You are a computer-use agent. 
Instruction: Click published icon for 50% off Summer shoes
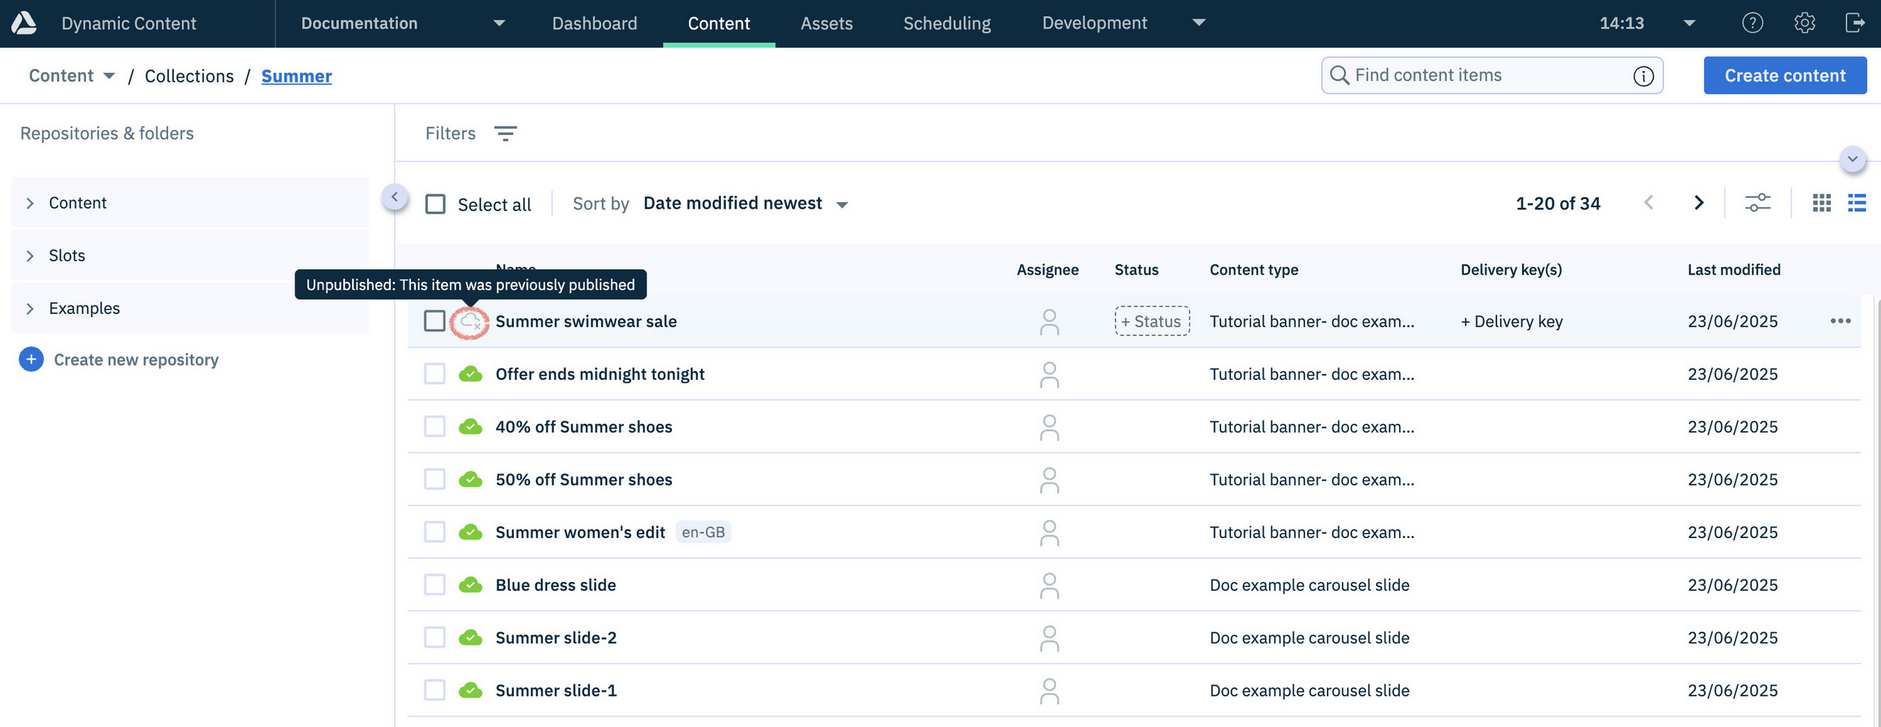(x=470, y=480)
